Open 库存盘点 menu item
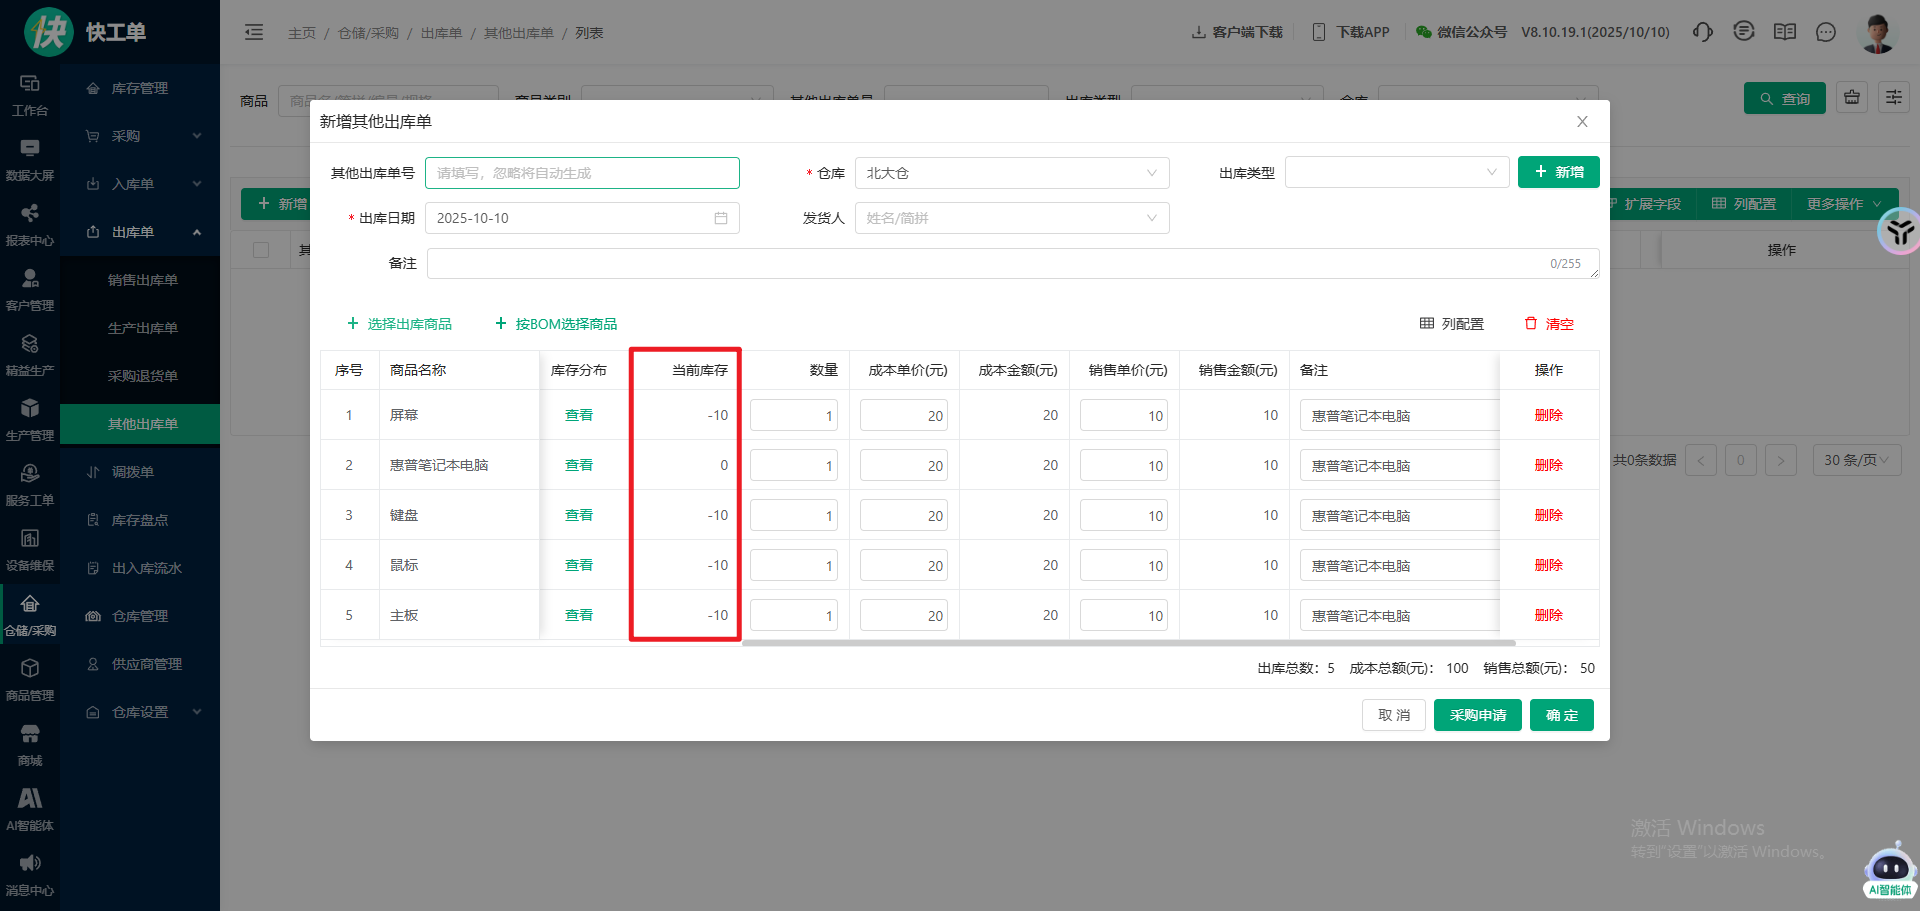The width and height of the screenshot is (1920, 911). [x=139, y=520]
